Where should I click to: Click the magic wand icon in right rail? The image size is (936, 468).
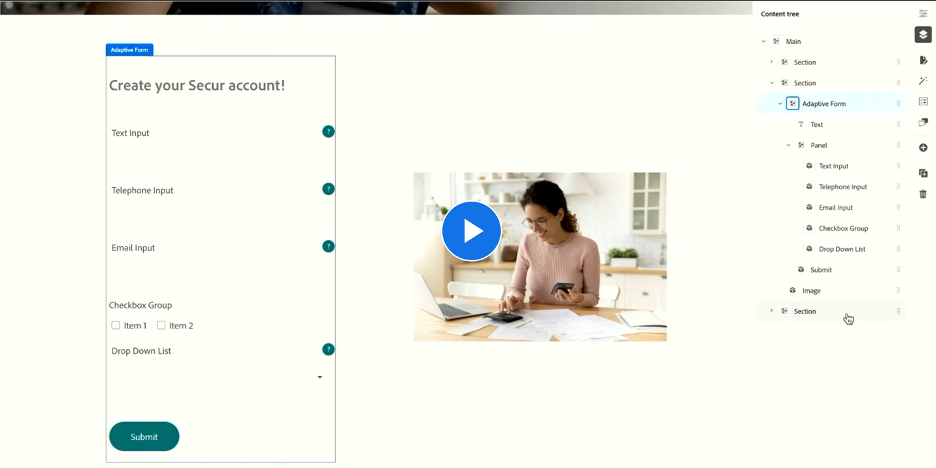coord(923,81)
